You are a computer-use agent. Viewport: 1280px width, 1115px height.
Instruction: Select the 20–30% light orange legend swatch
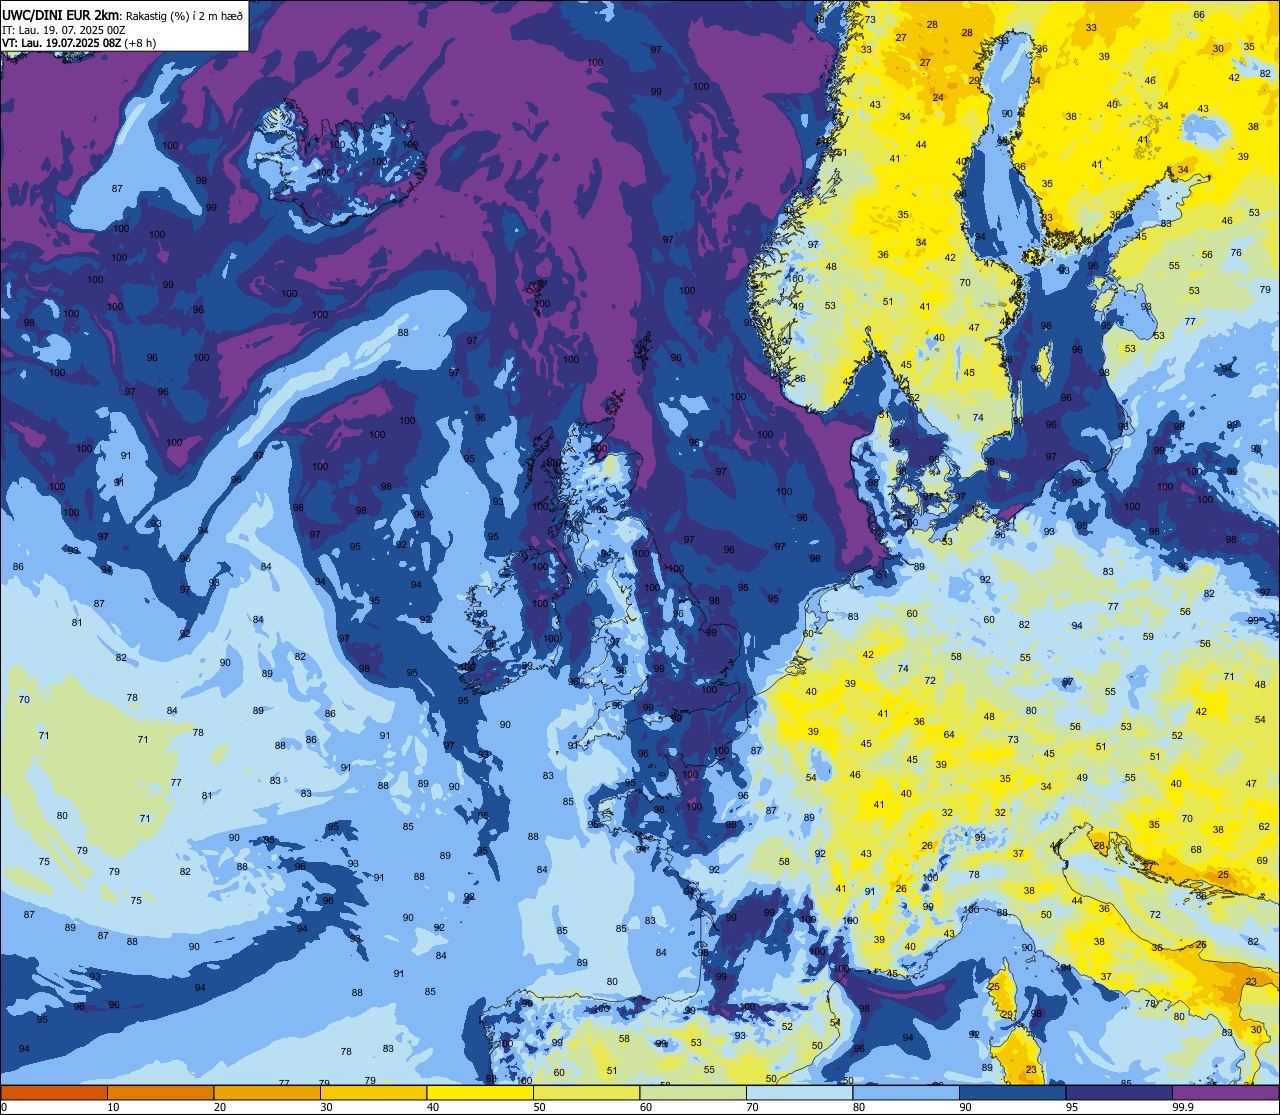pyautogui.click(x=267, y=1092)
